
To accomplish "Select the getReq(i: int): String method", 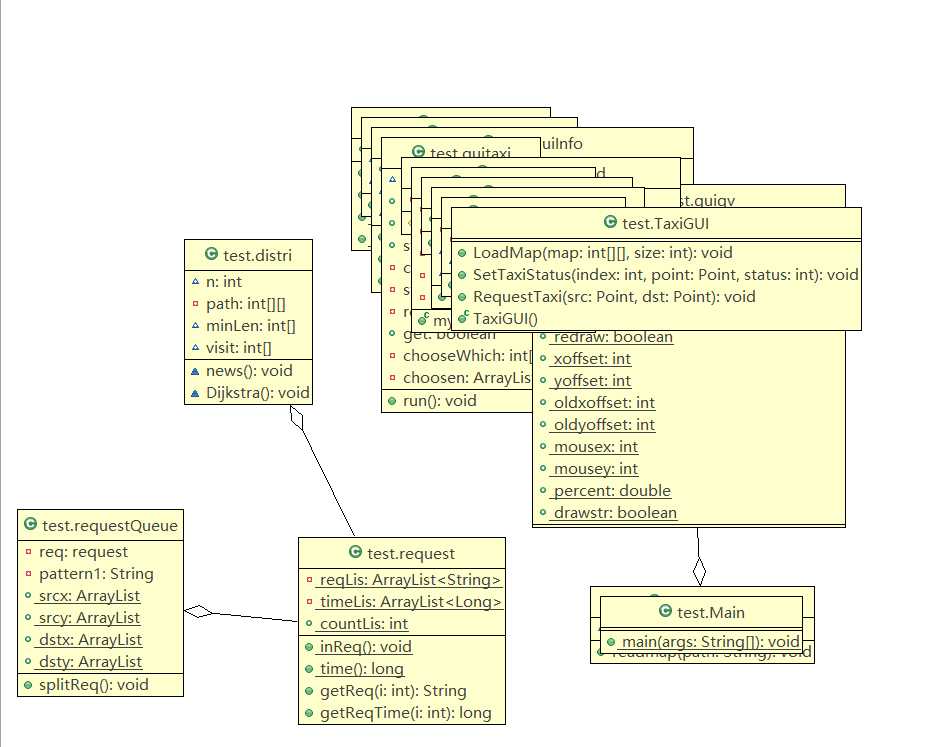I will pyautogui.click(x=393, y=691).
